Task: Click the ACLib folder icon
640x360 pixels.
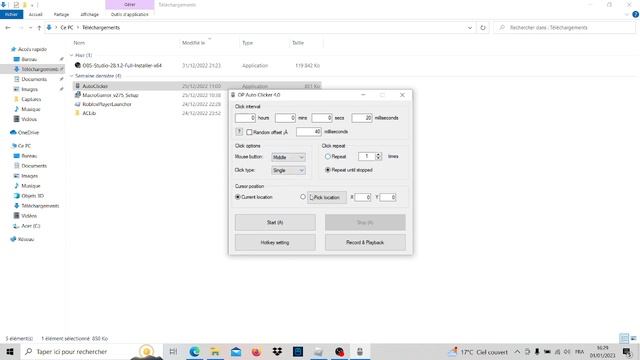Action: point(78,113)
